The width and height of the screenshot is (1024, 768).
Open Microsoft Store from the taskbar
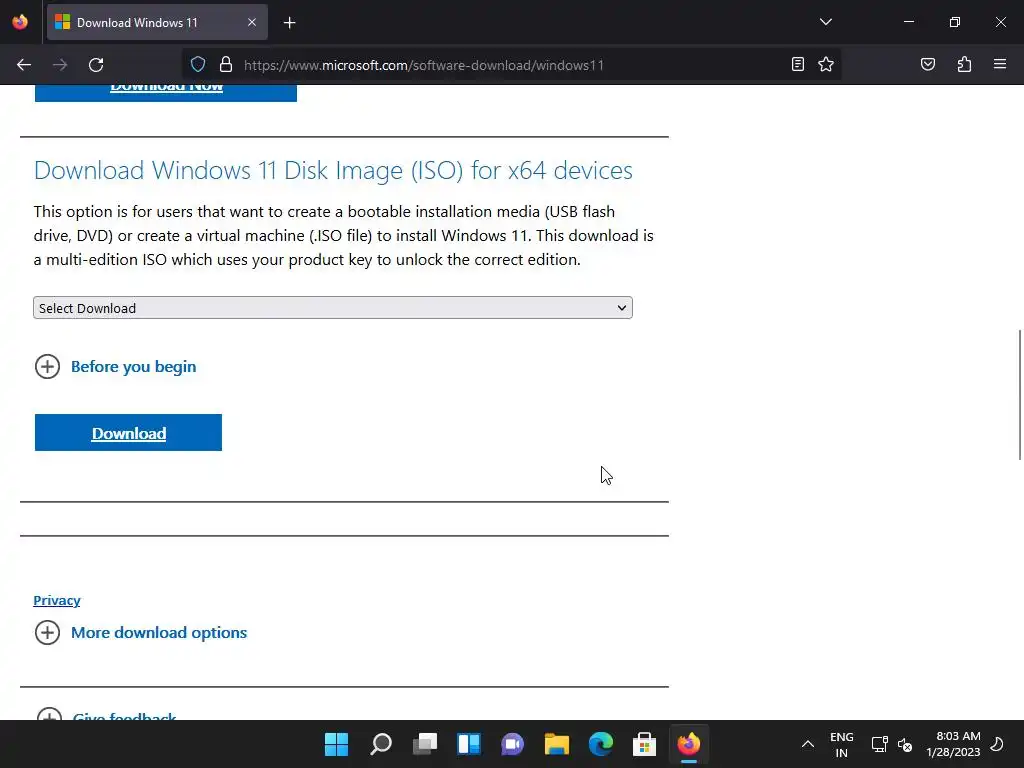tap(645, 744)
